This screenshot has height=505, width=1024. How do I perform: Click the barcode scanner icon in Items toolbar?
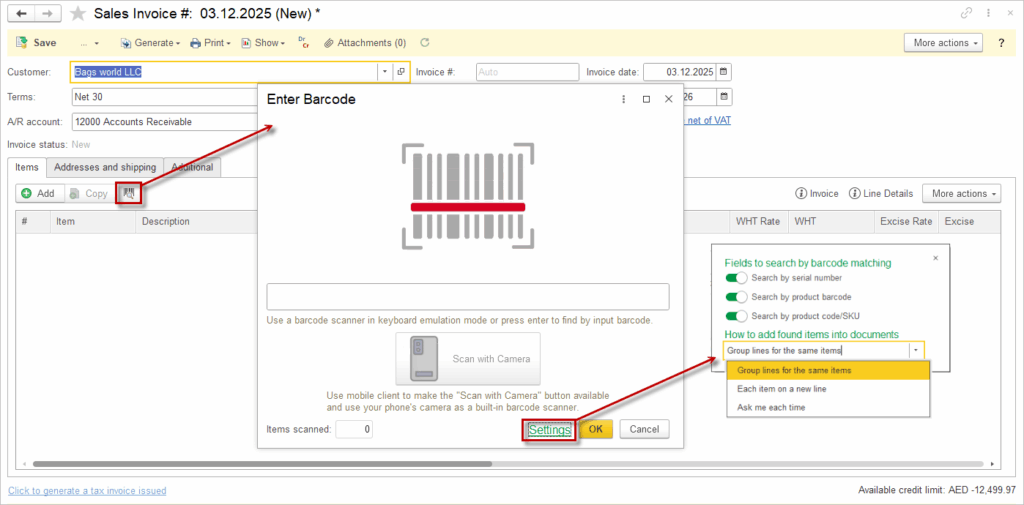pyautogui.click(x=128, y=193)
